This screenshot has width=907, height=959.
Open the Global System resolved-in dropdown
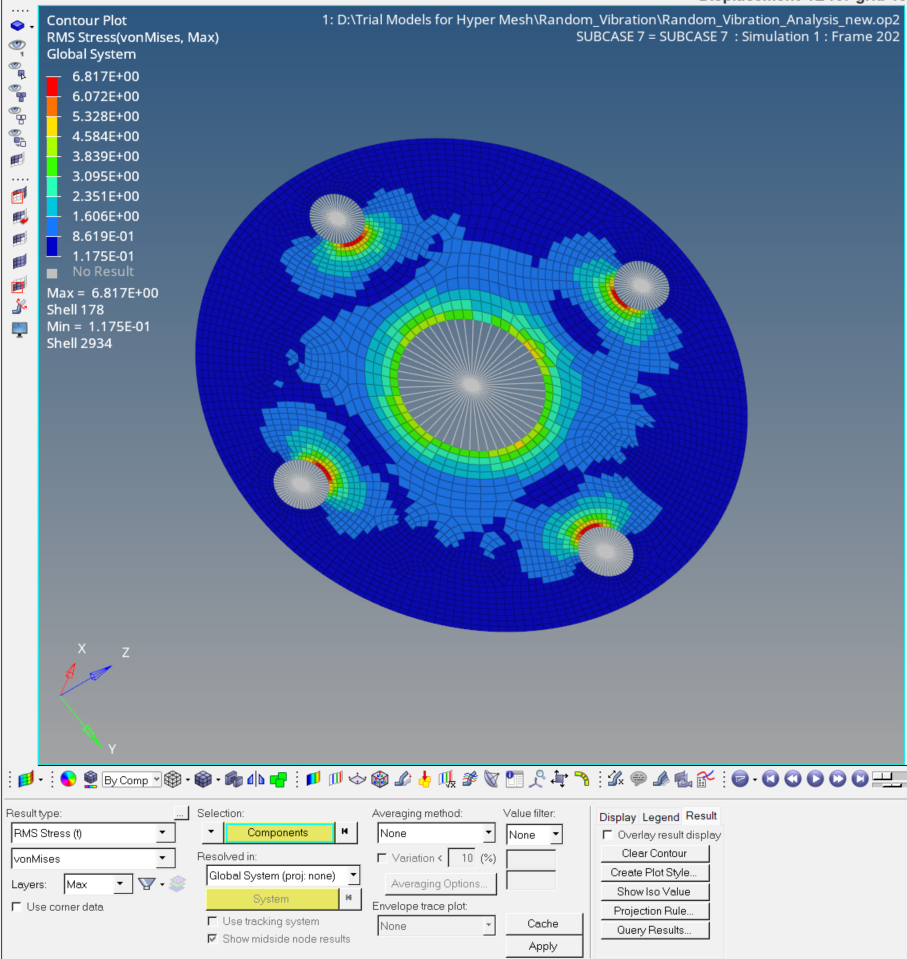click(353, 876)
